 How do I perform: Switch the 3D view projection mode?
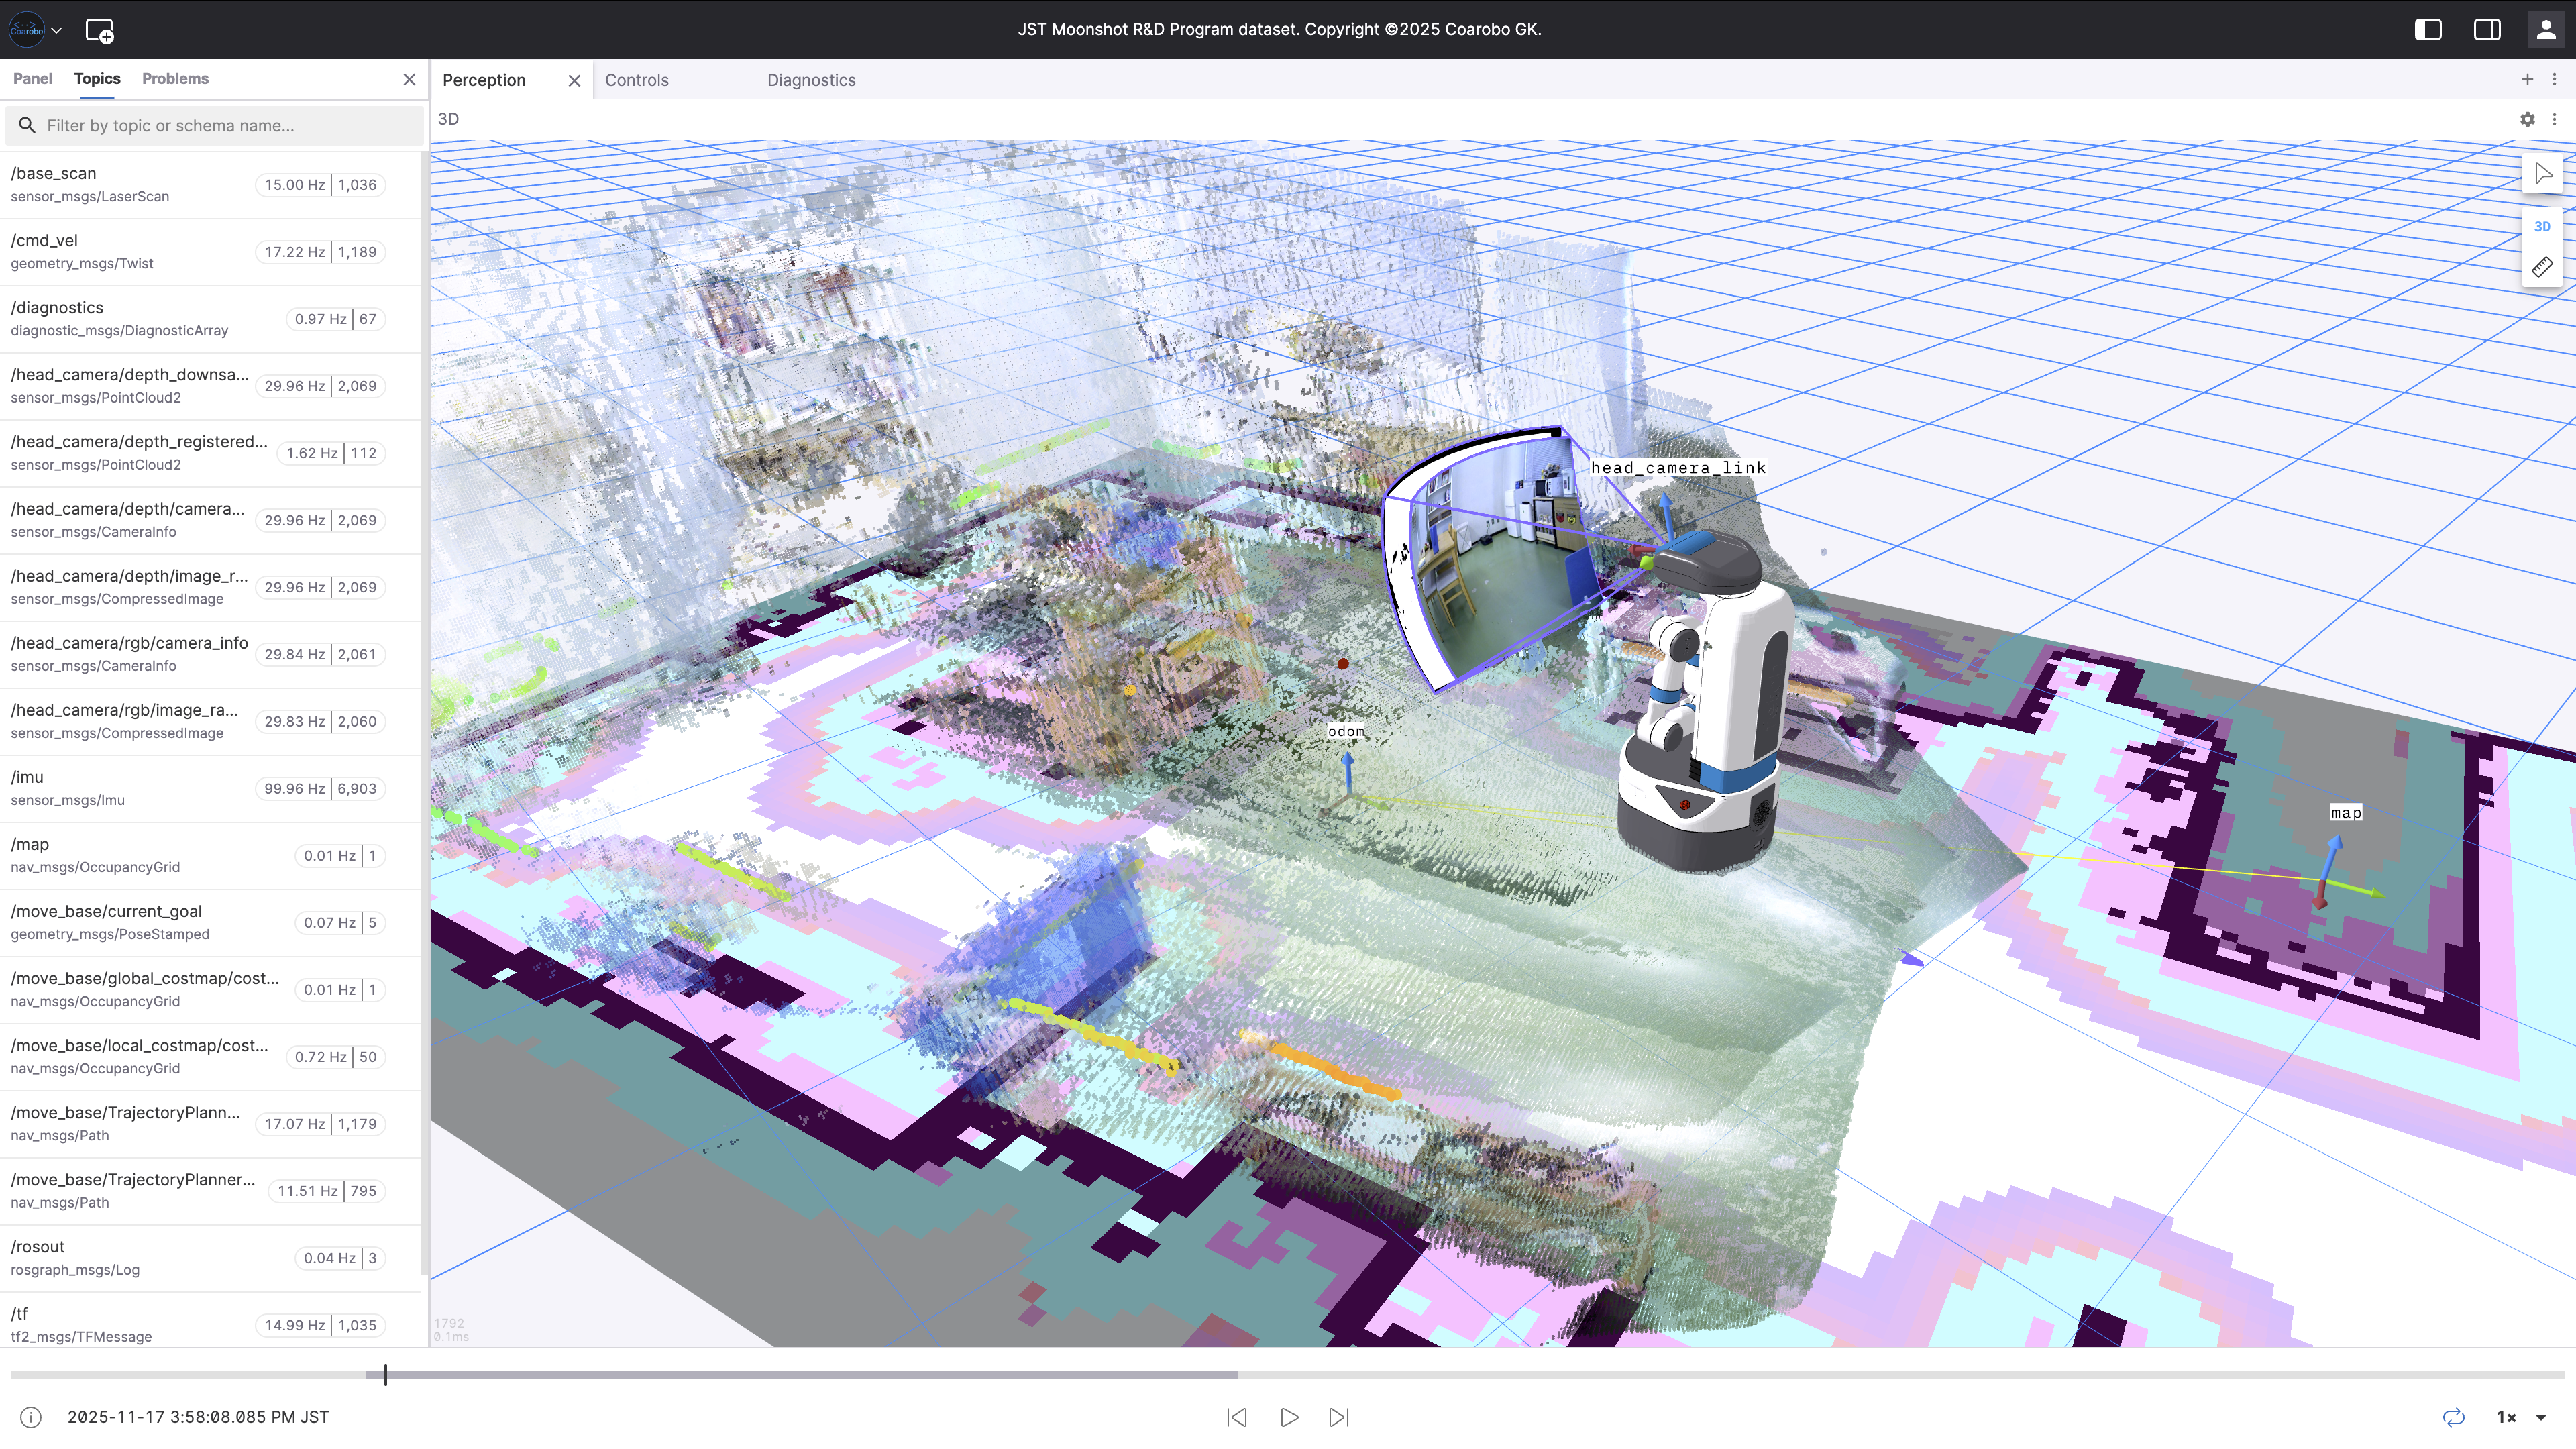[2542, 226]
